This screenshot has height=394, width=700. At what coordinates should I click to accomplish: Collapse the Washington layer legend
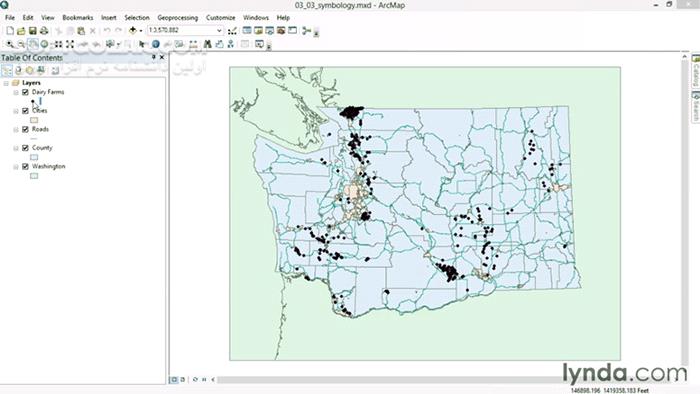click(16, 166)
